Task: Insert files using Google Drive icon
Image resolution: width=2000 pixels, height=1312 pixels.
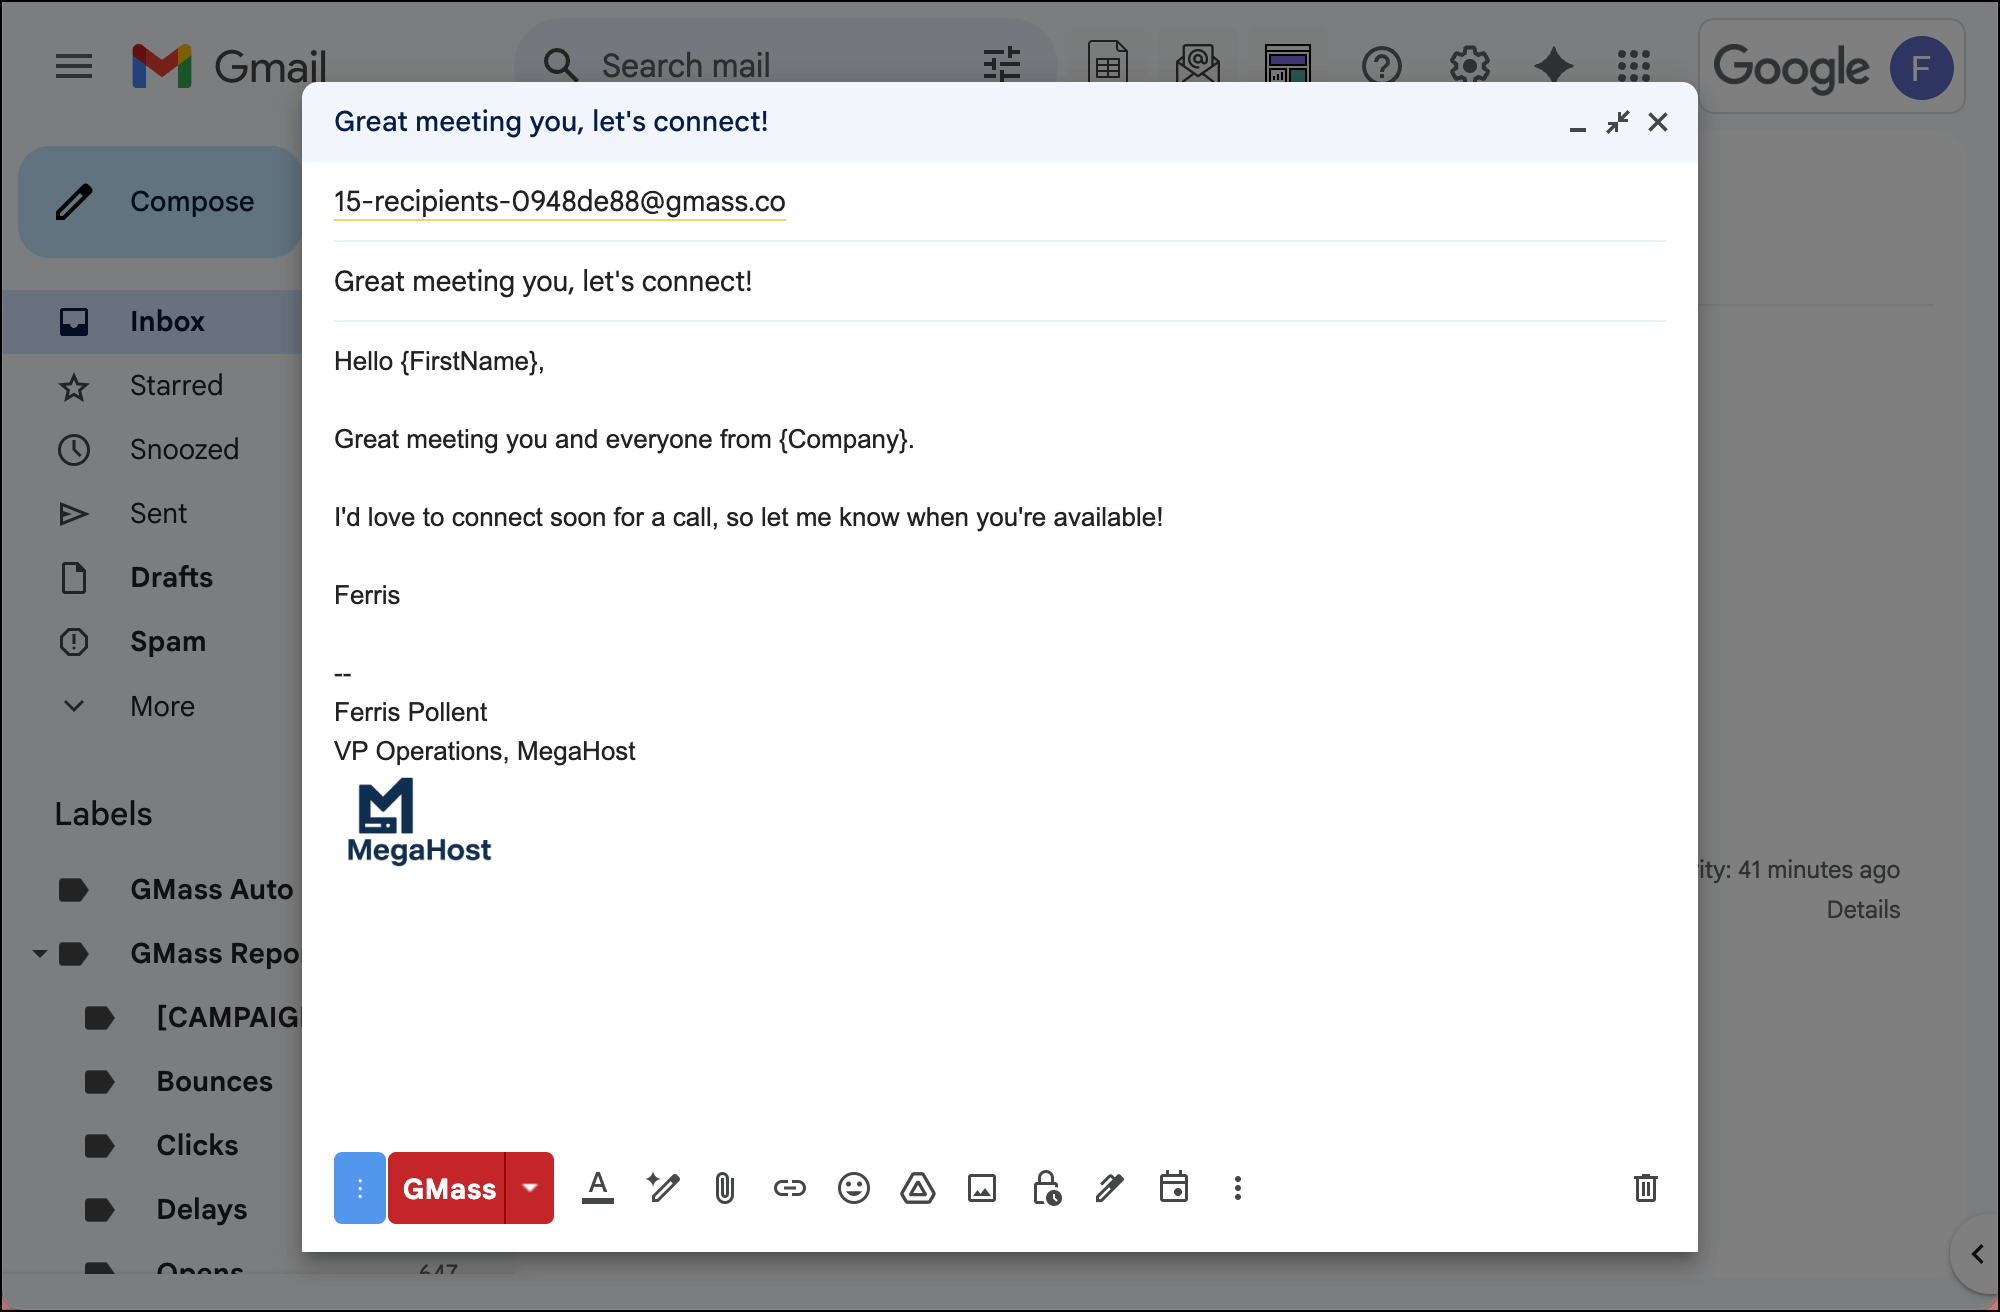Action: 917,1188
